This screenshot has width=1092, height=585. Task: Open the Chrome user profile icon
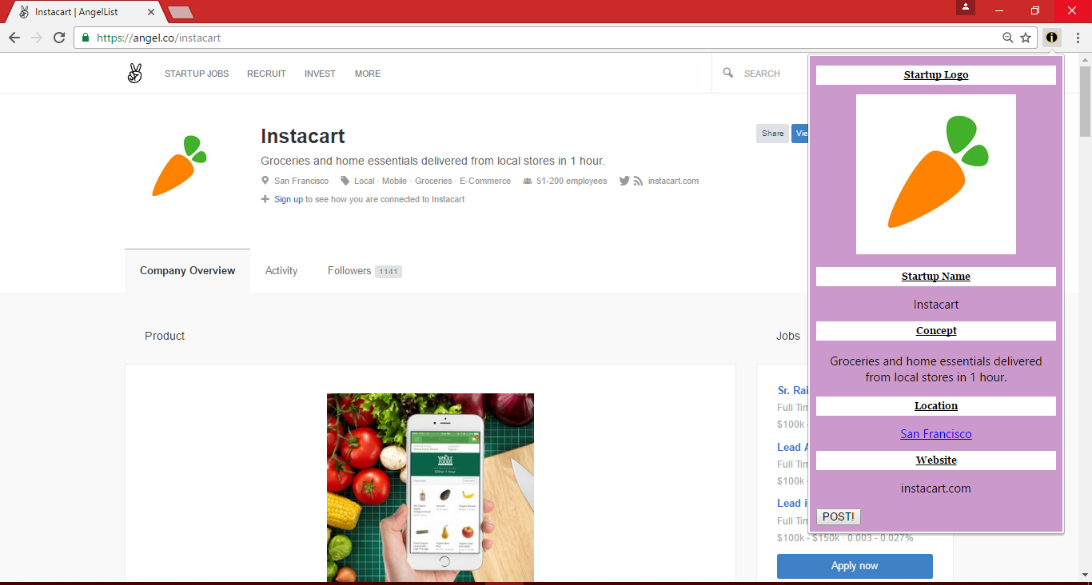(x=965, y=7)
